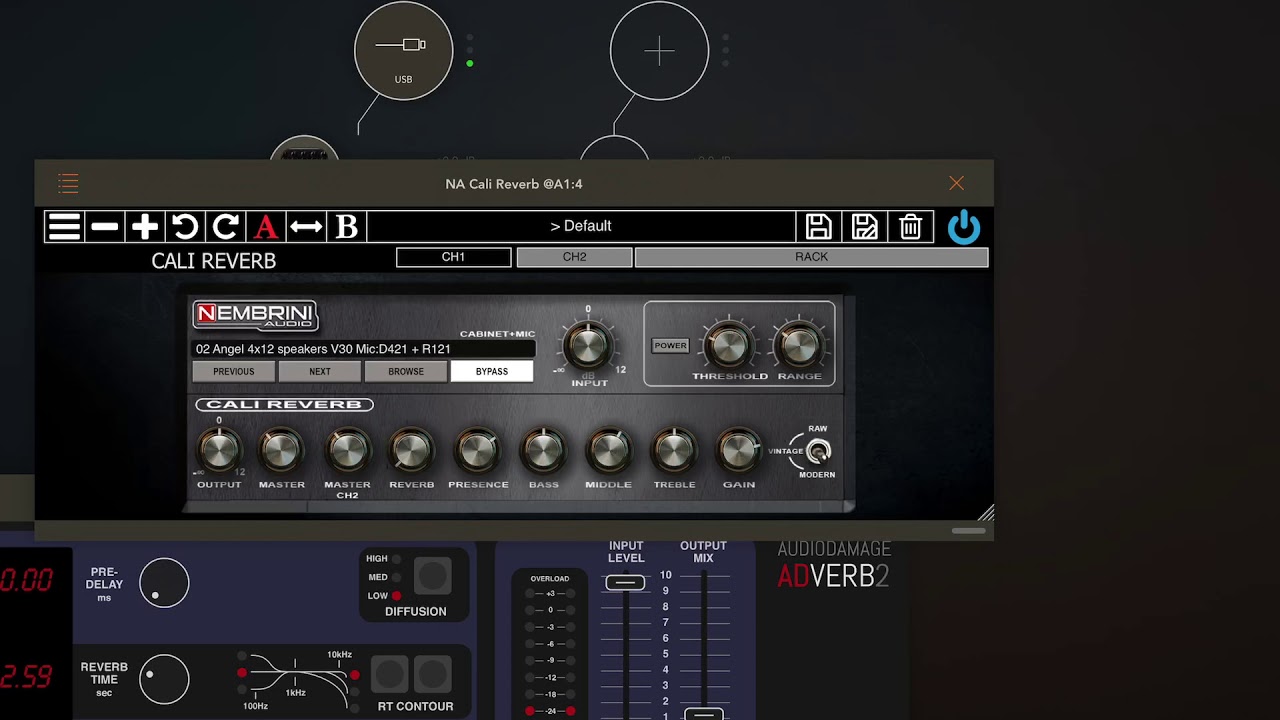Image resolution: width=1280 pixels, height=720 pixels.
Task: Toggle the cabinet BYPASS button
Action: click(492, 371)
